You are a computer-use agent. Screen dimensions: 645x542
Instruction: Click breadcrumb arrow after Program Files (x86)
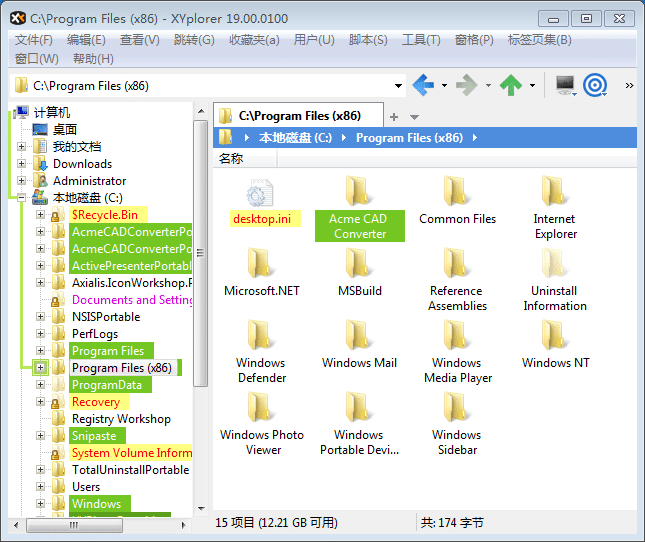(x=475, y=138)
